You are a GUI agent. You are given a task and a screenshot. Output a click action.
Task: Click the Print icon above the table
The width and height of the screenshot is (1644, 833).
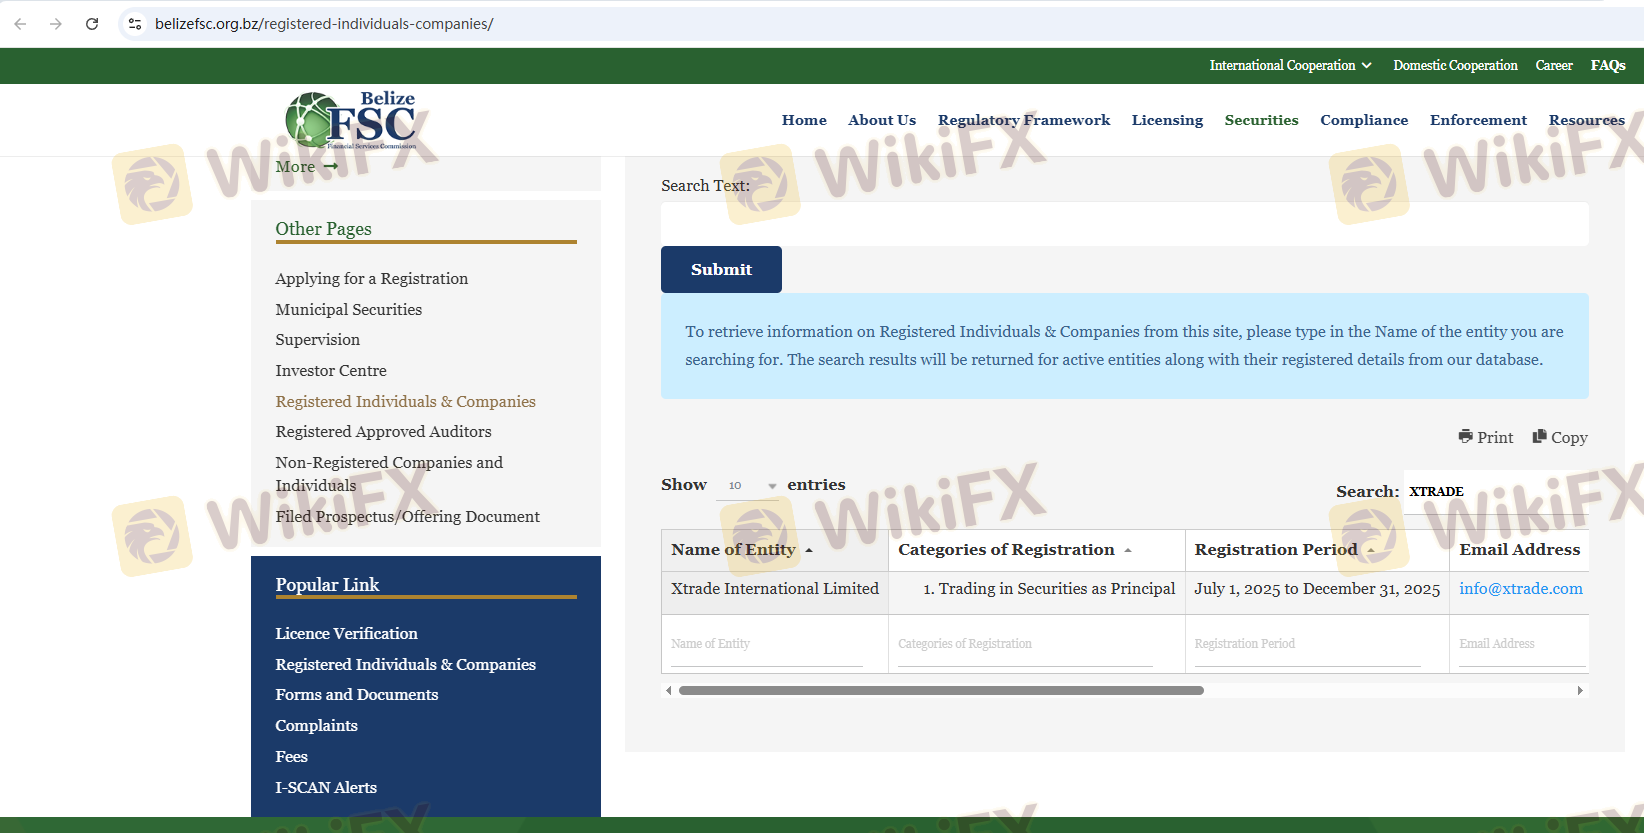pyautogui.click(x=1465, y=437)
